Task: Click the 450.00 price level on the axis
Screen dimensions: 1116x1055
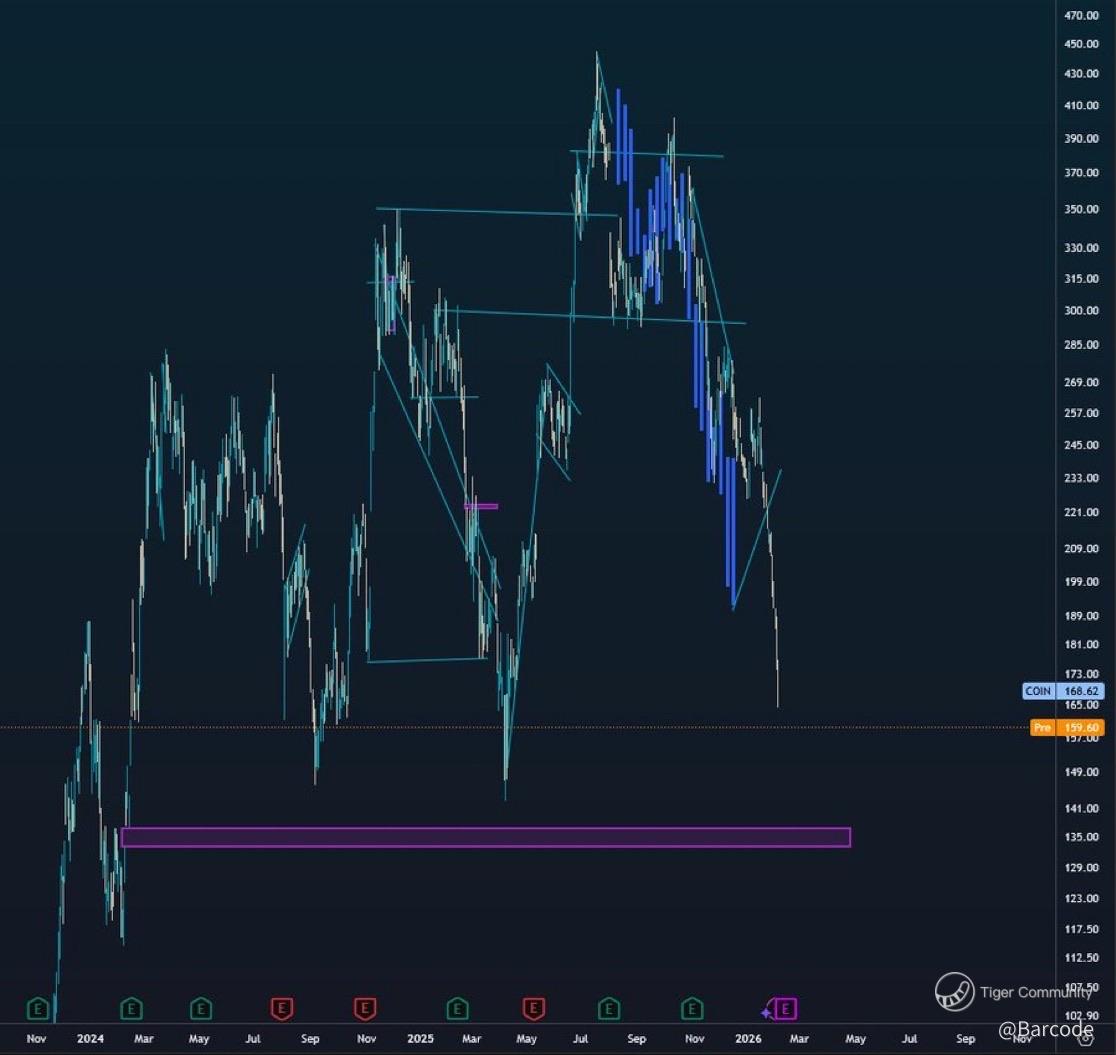Action: click(x=1082, y=43)
